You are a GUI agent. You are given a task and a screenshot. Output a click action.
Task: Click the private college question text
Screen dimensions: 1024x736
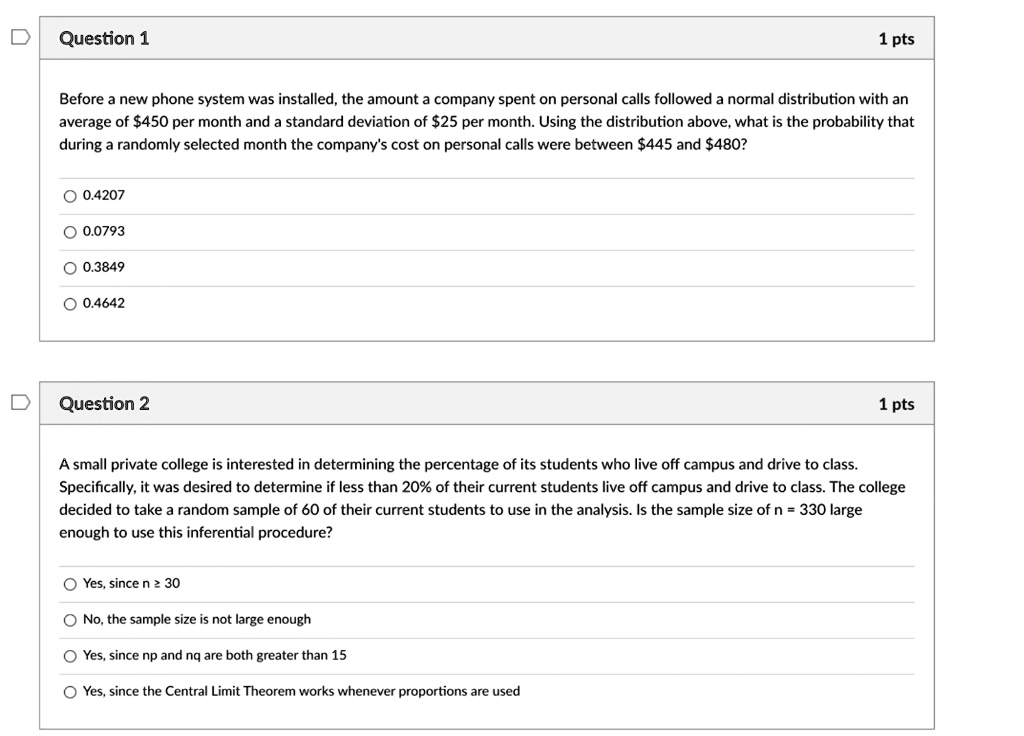point(480,498)
